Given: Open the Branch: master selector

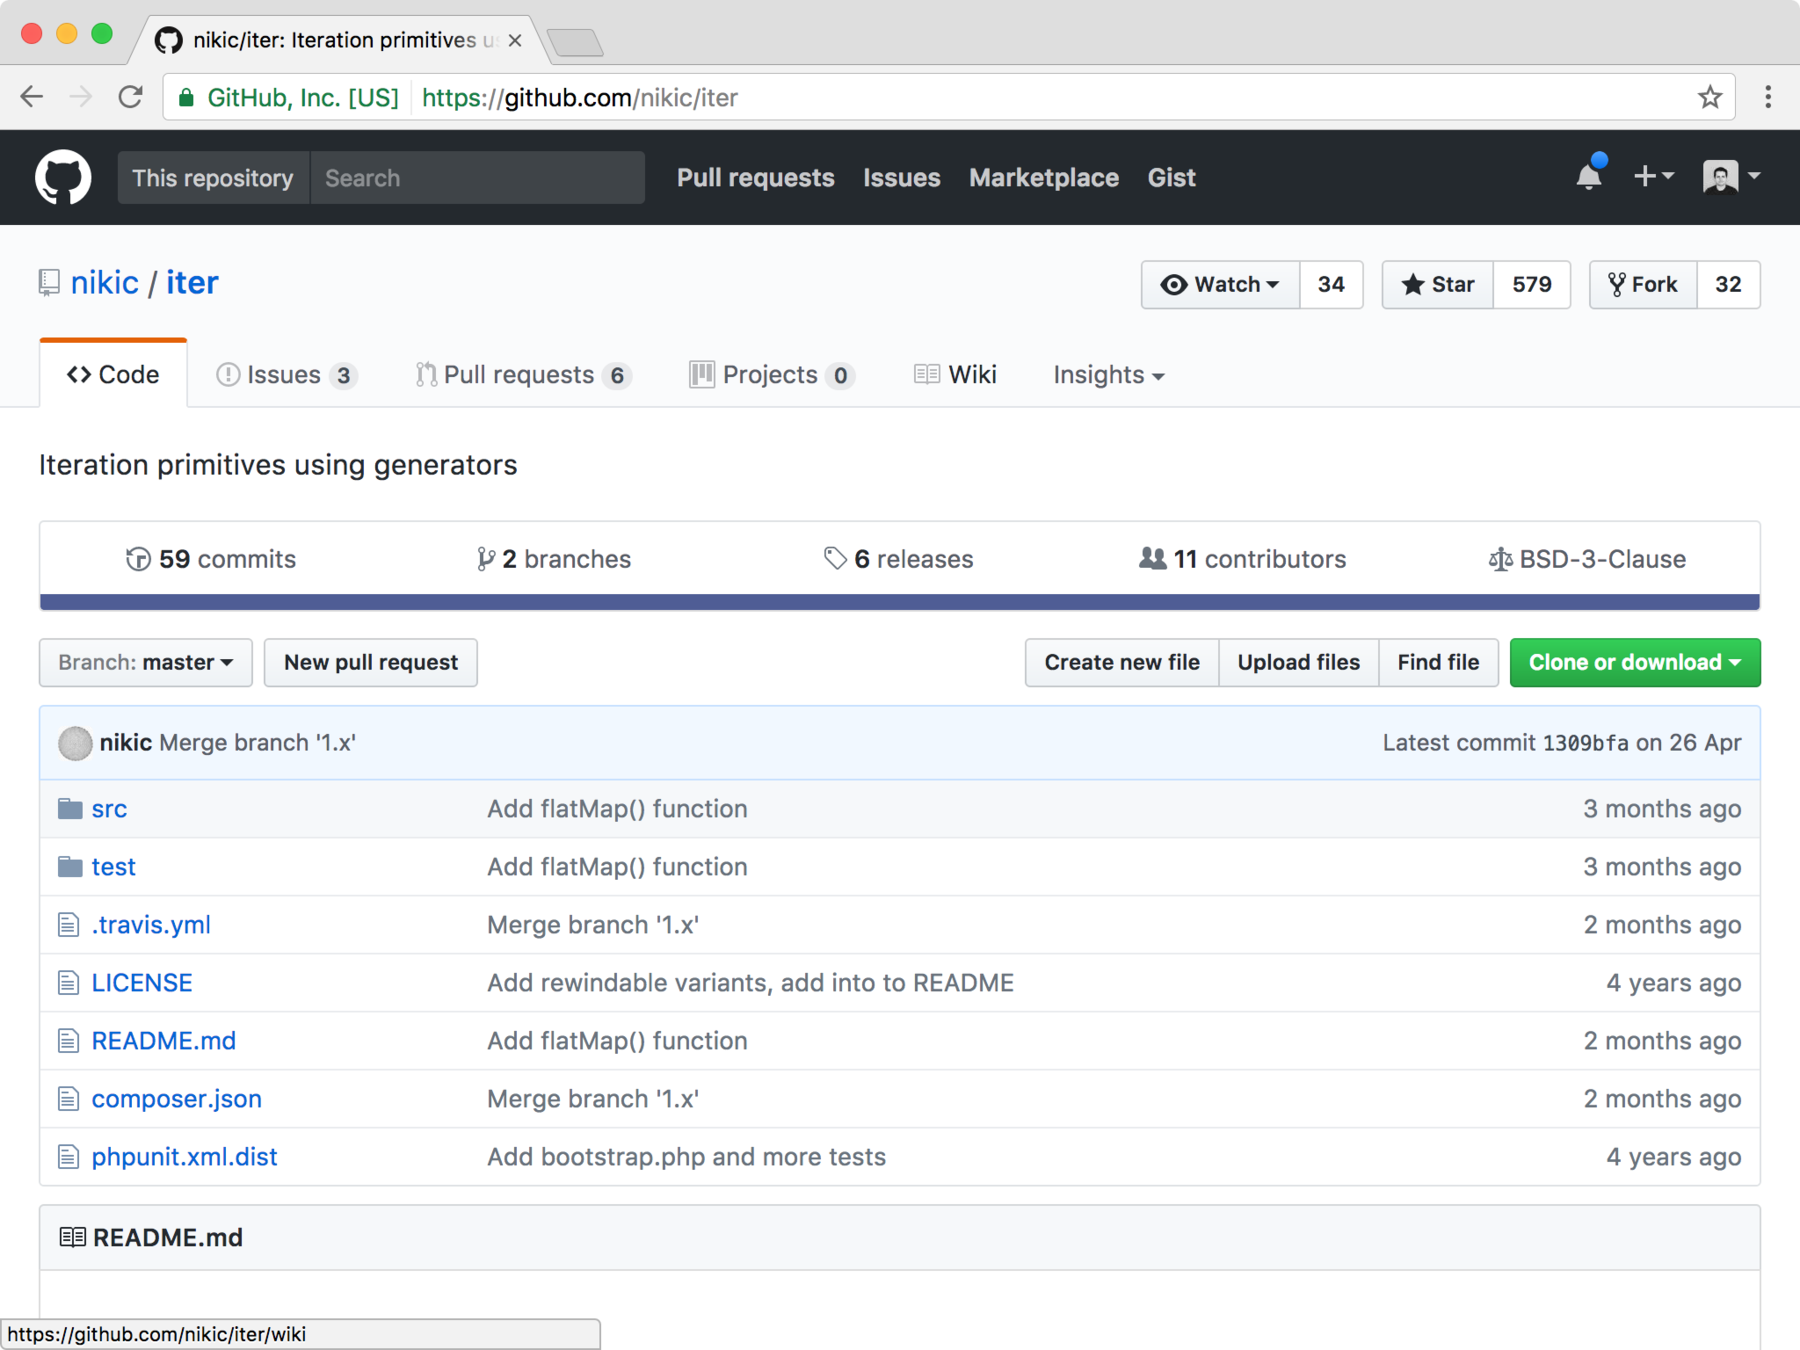Looking at the screenshot, I should [146, 663].
